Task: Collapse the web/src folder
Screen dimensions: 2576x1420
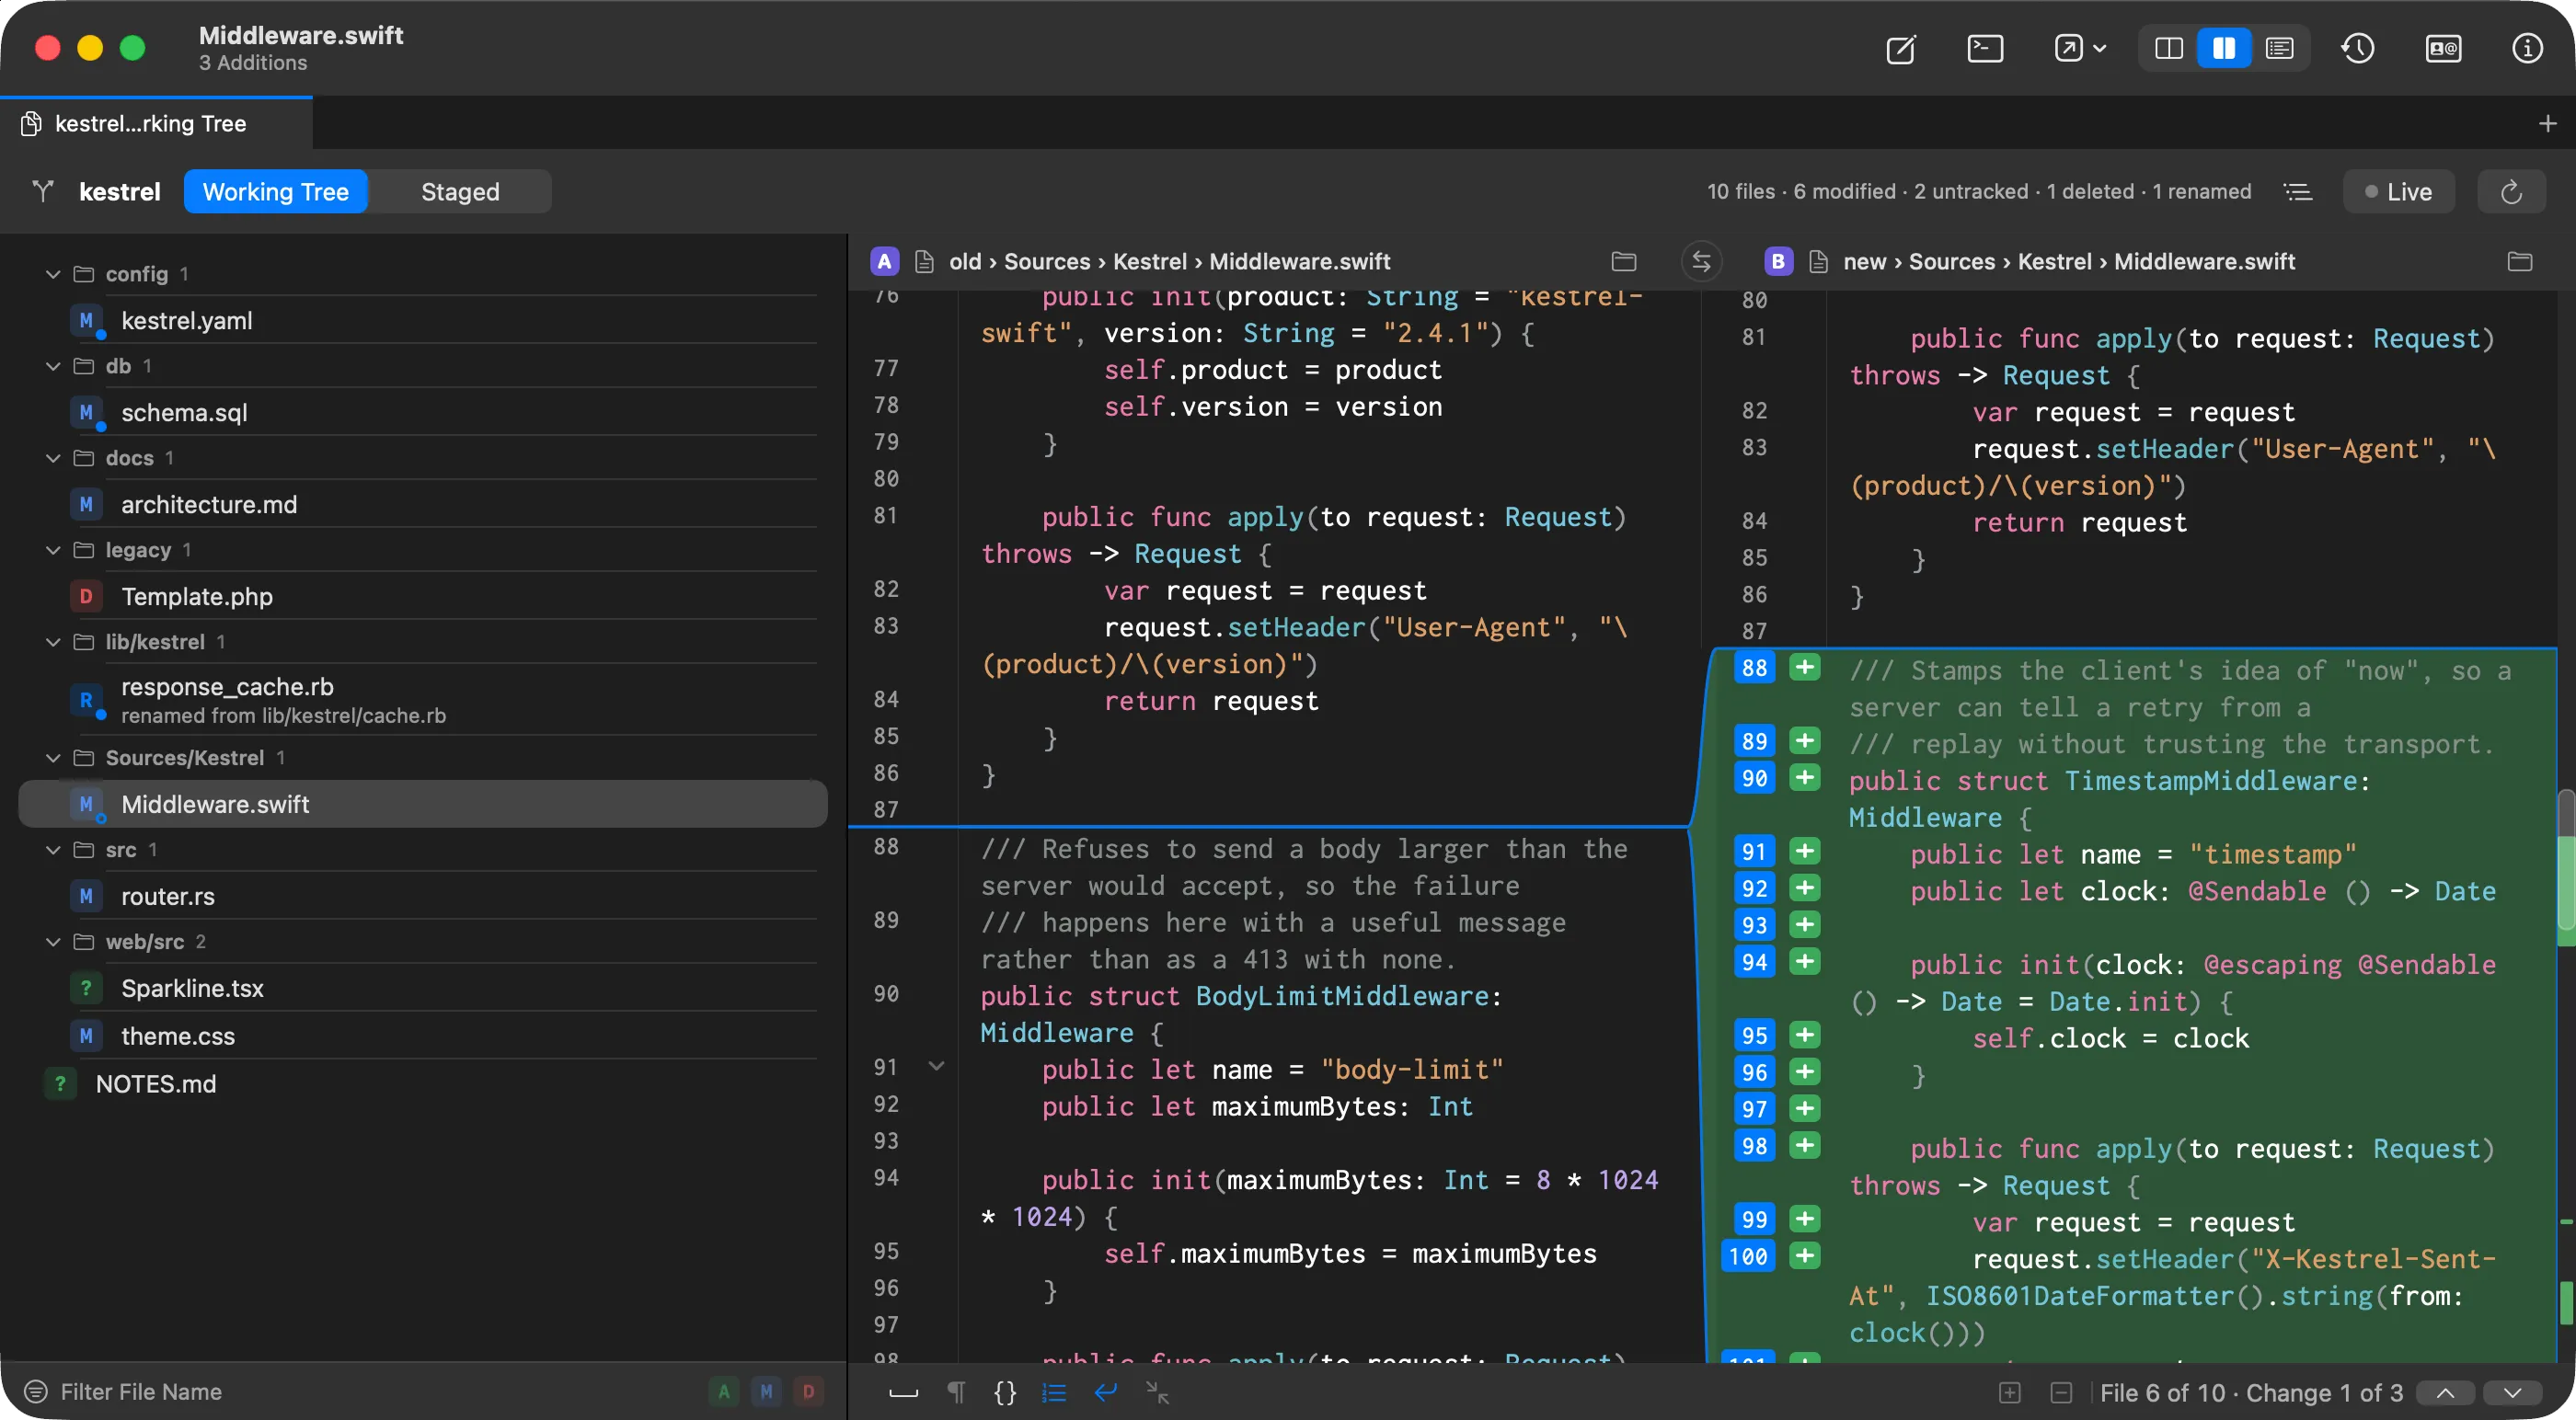Action: pos(53,942)
